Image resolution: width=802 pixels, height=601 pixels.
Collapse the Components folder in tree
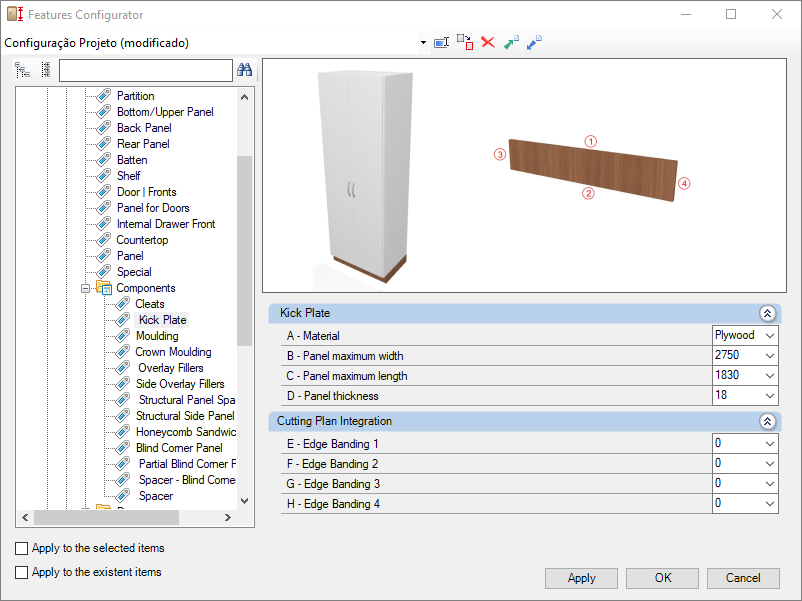click(85, 288)
